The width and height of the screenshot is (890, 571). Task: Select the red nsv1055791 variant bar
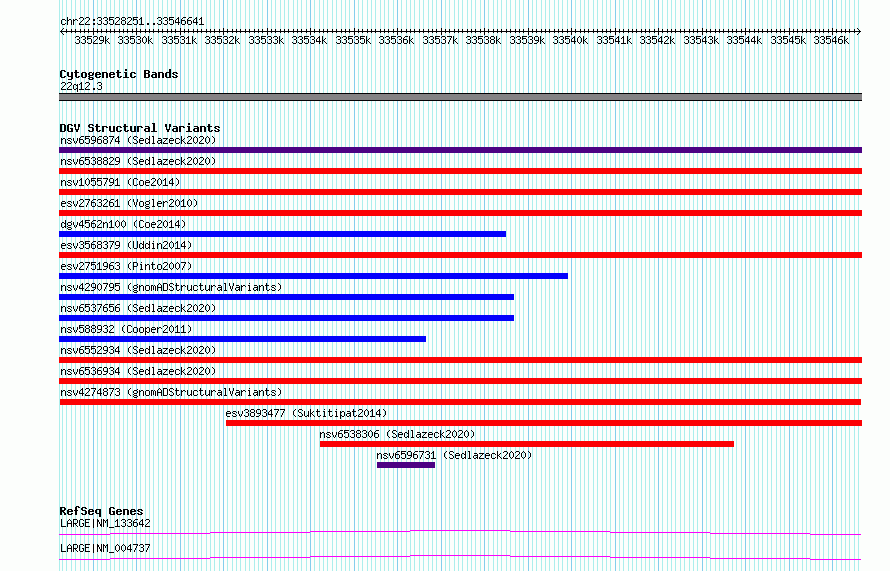coord(460,192)
